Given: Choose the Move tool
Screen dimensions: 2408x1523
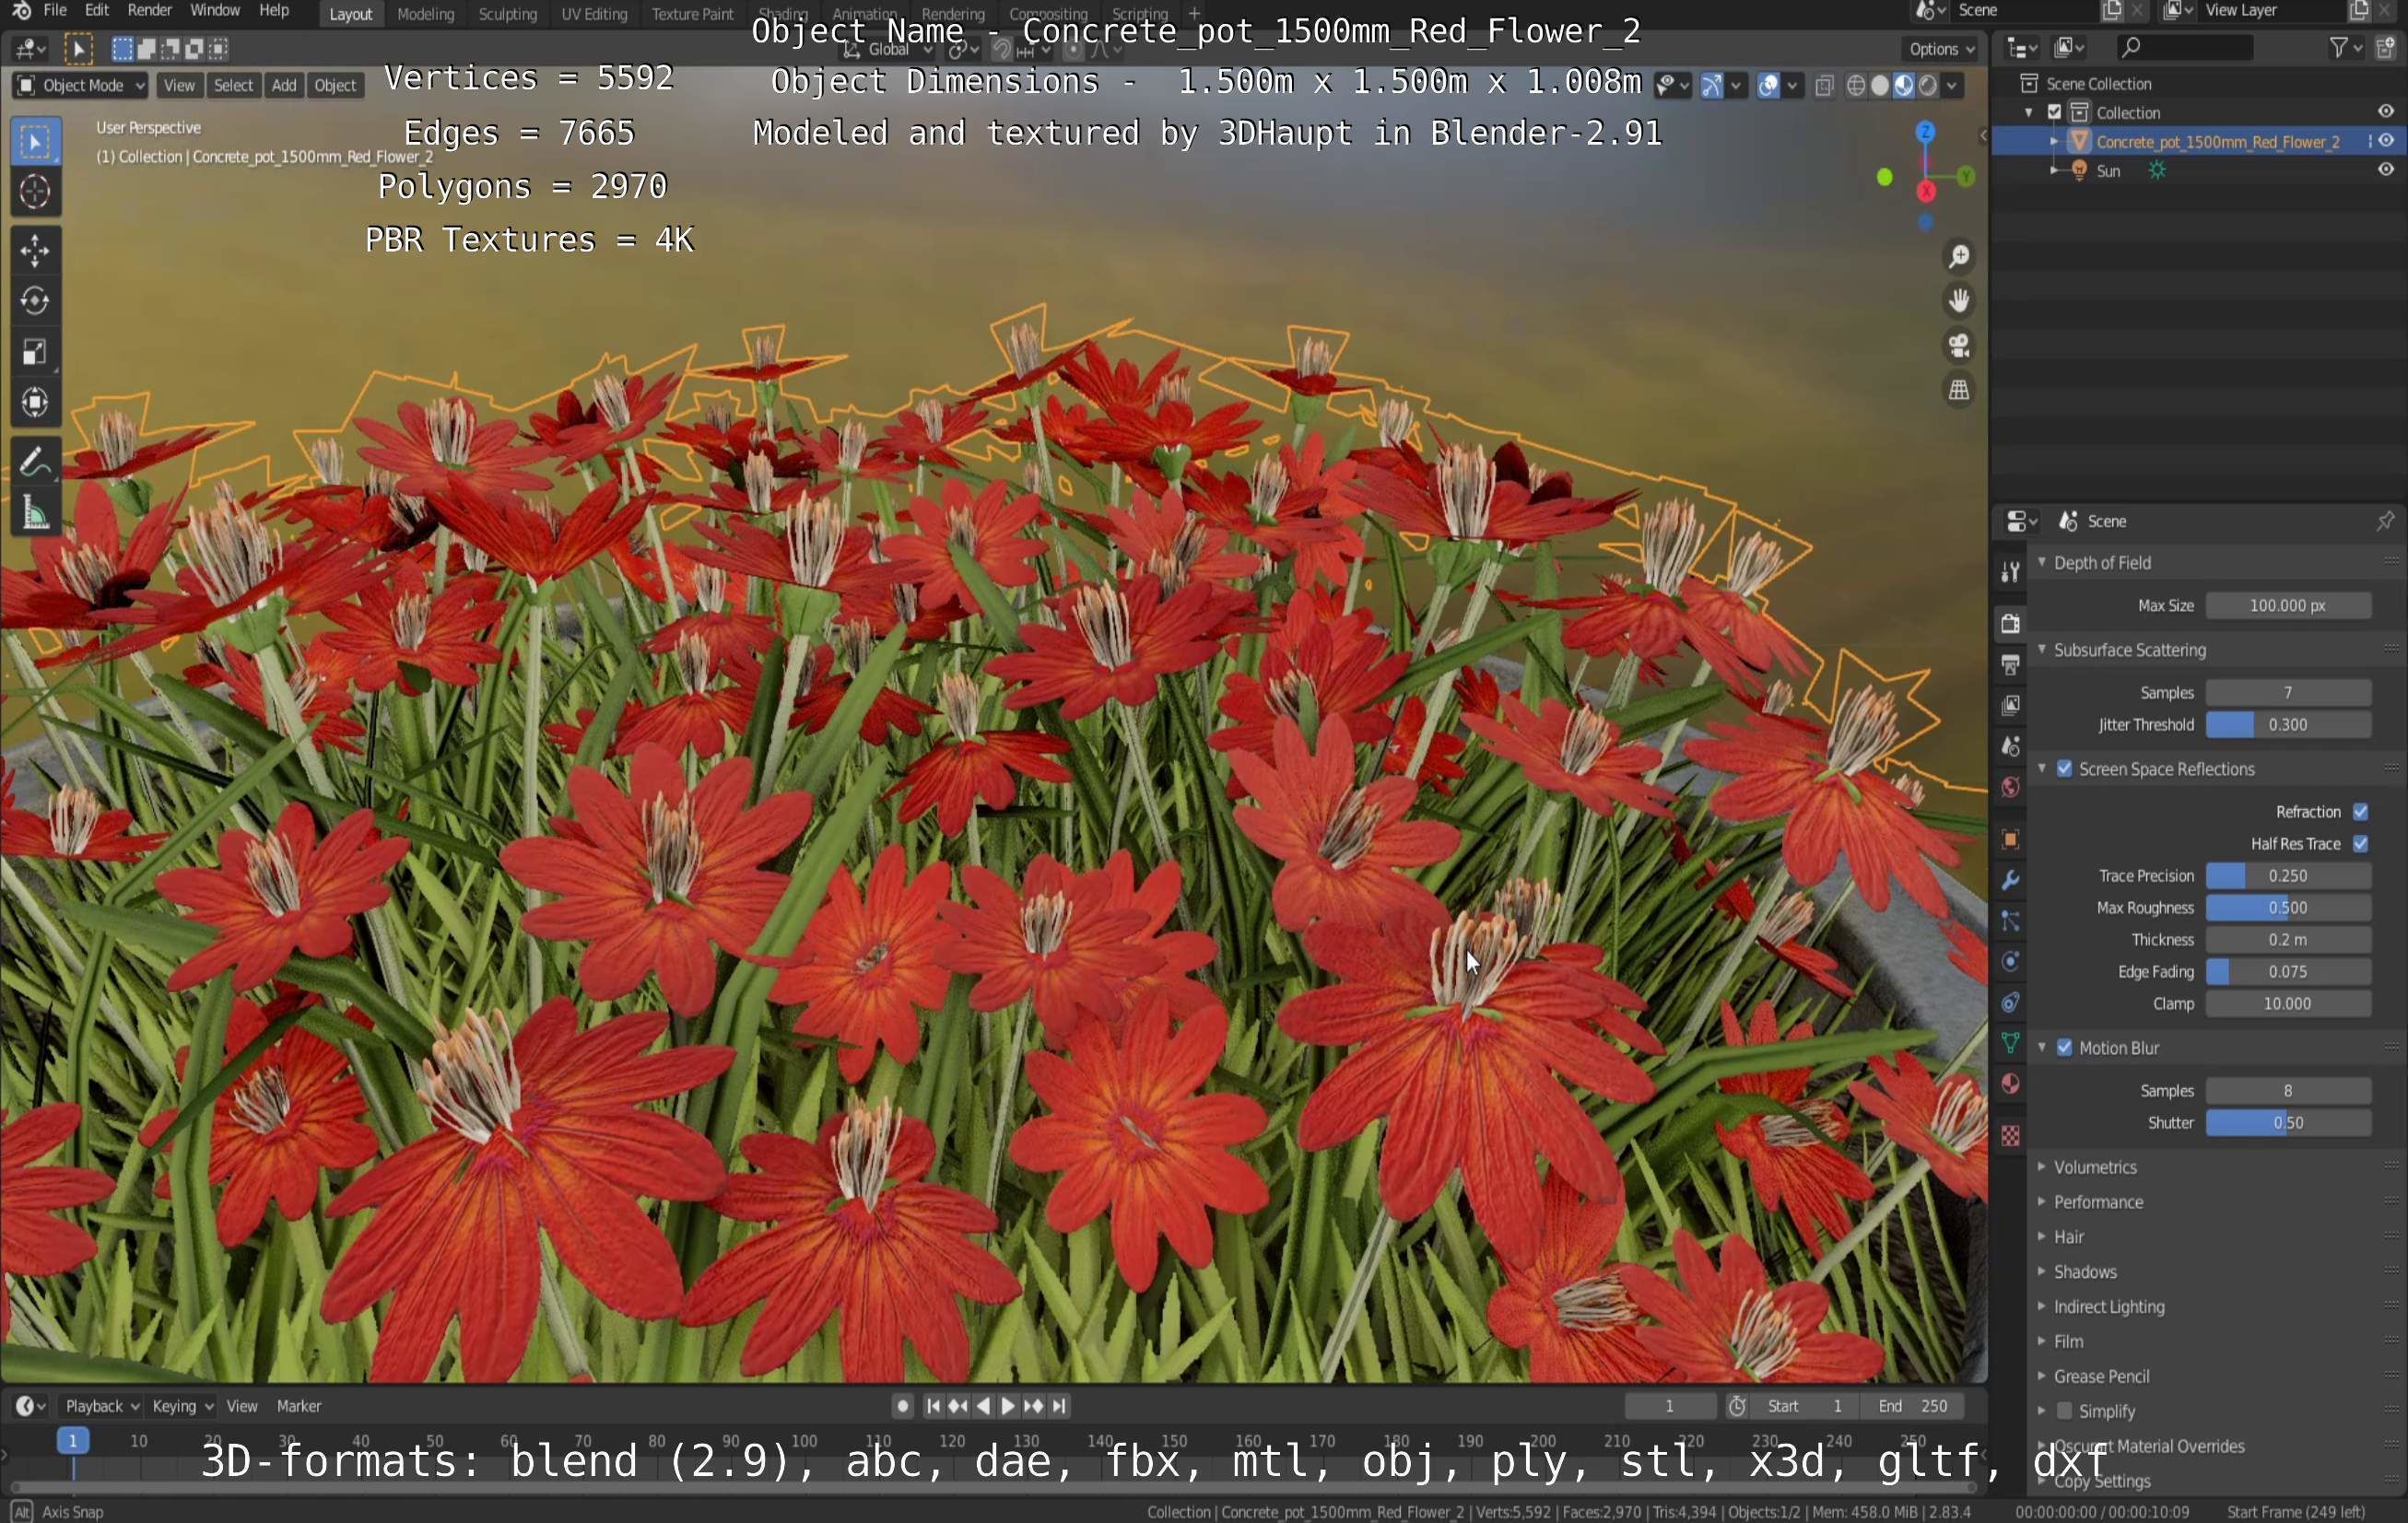Looking at the screenshot, I should 35,250.
